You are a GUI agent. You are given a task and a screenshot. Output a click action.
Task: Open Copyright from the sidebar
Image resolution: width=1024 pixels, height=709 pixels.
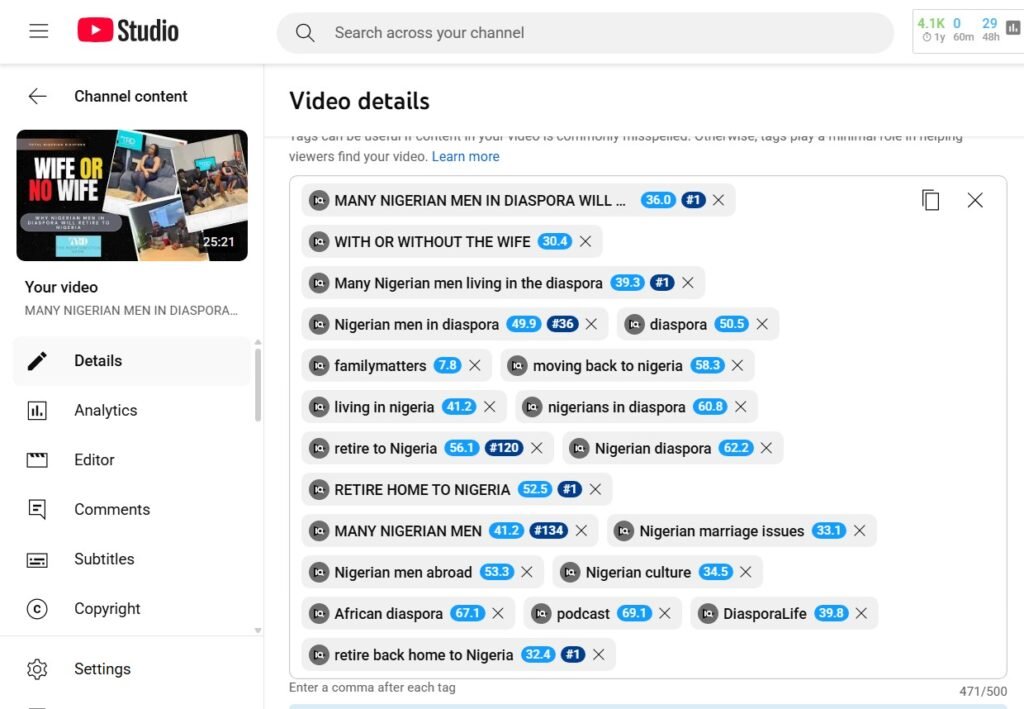click(x=107, y=608)
